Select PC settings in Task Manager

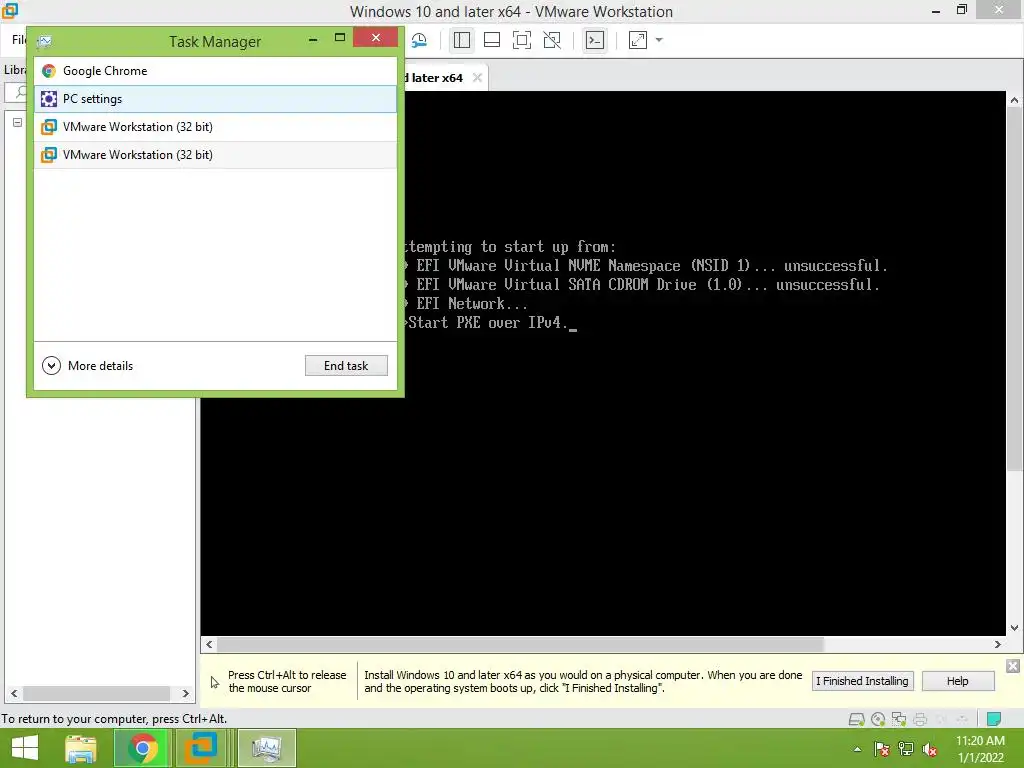point(215,99)
